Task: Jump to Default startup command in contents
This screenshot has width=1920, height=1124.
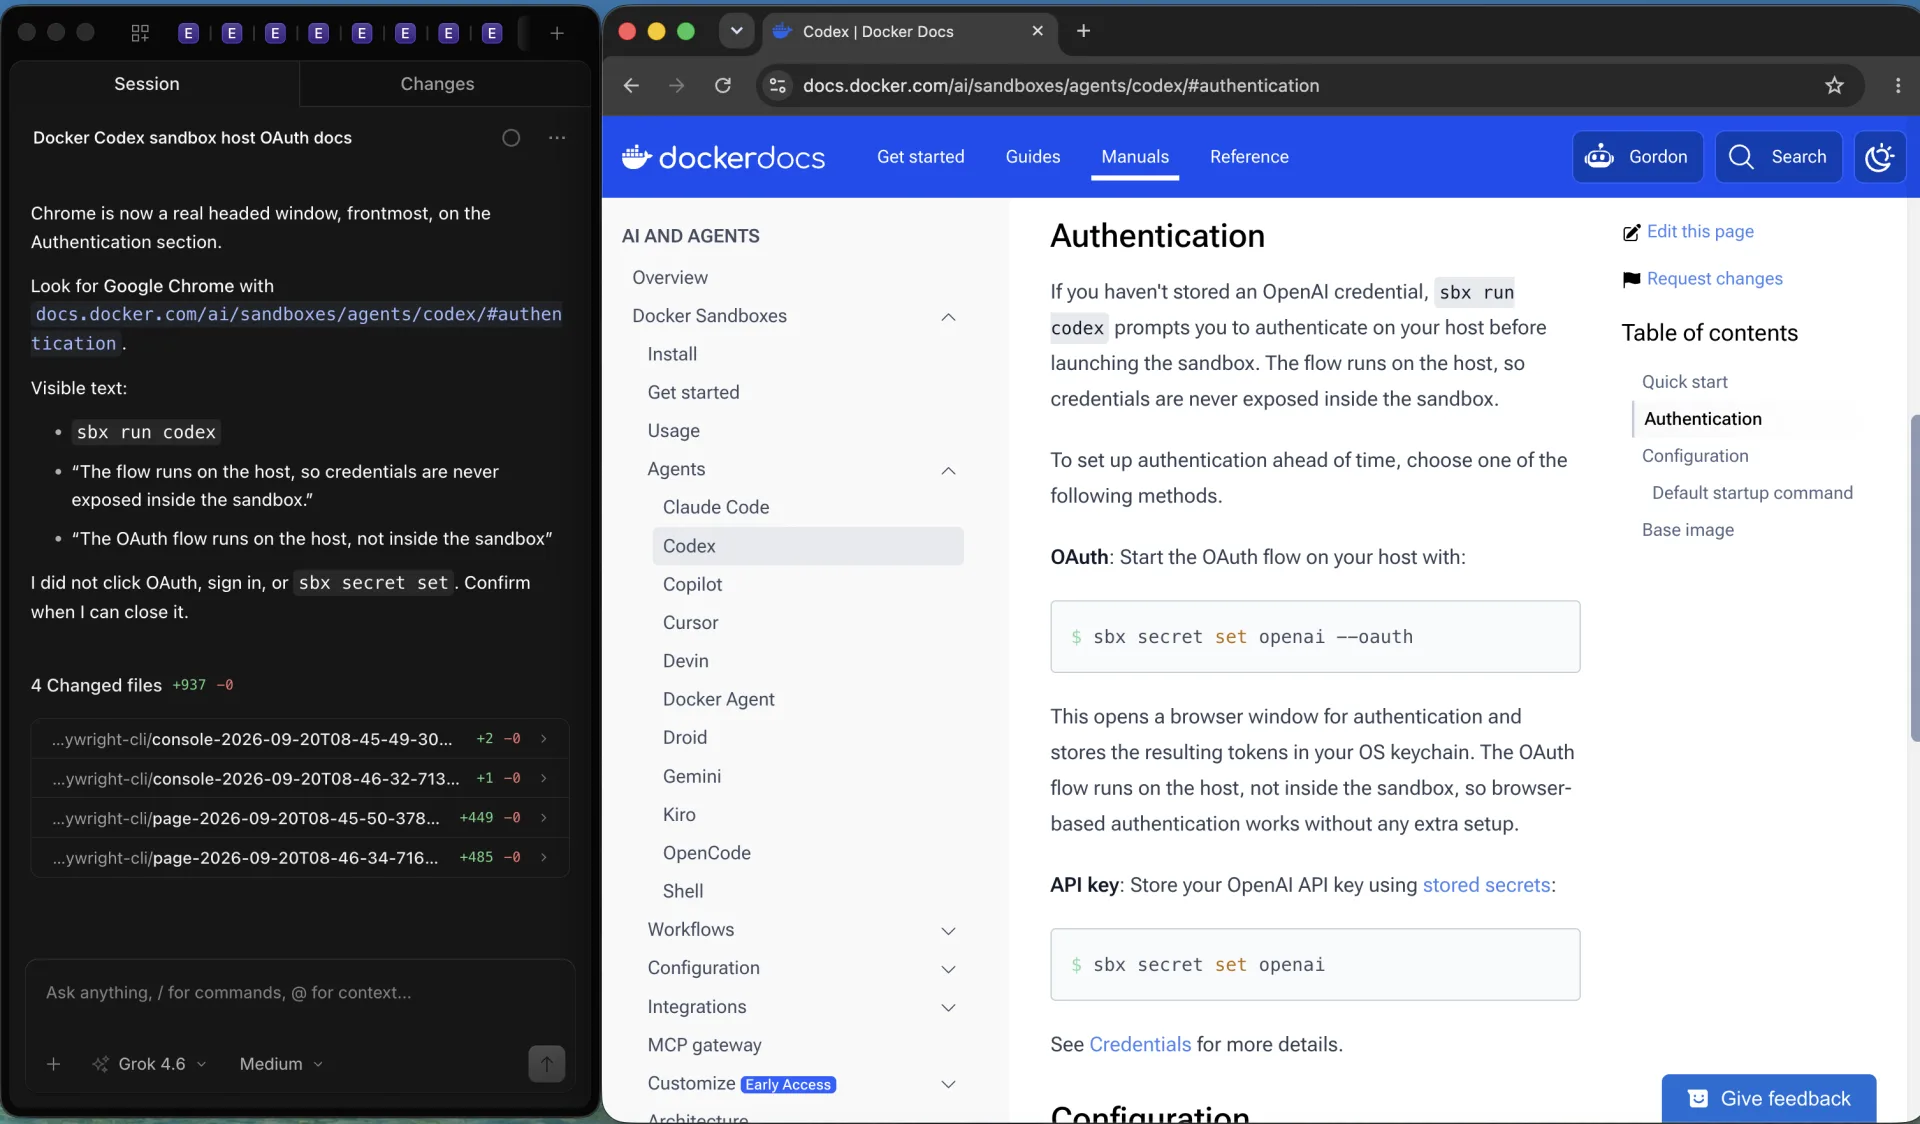Action: coord(1751,493)
